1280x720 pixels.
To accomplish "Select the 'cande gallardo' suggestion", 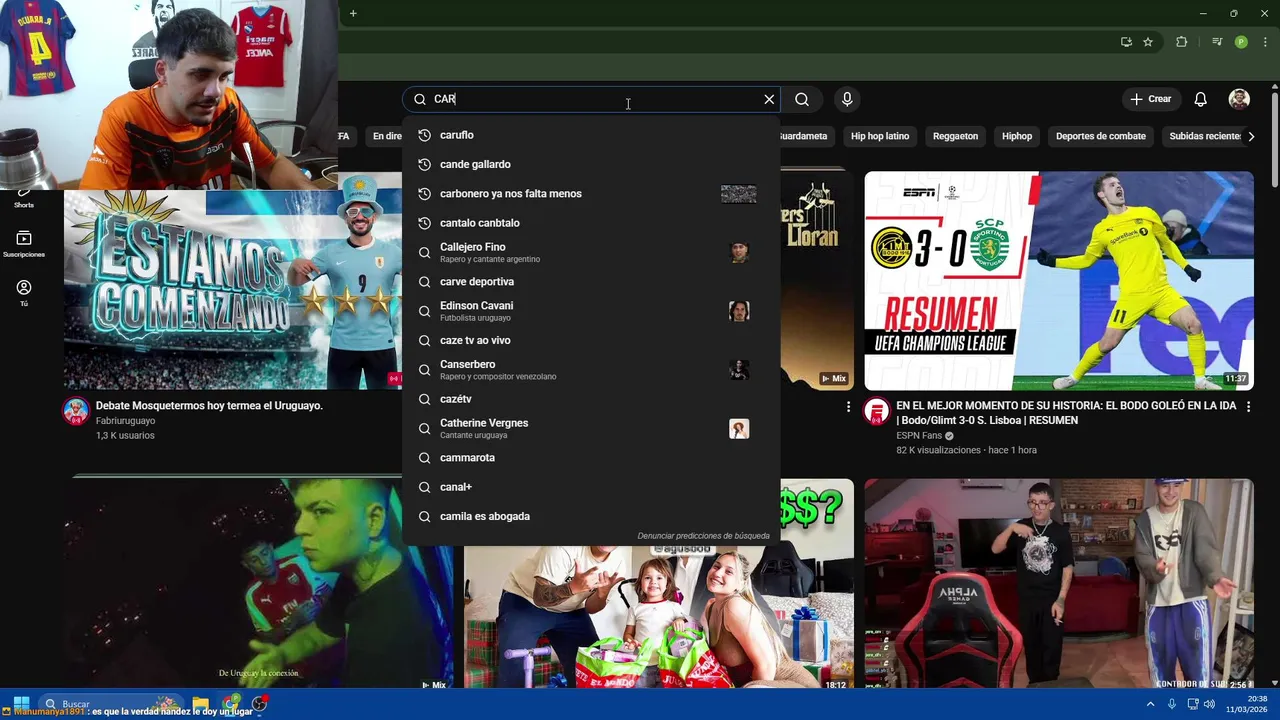I will 591,164.
